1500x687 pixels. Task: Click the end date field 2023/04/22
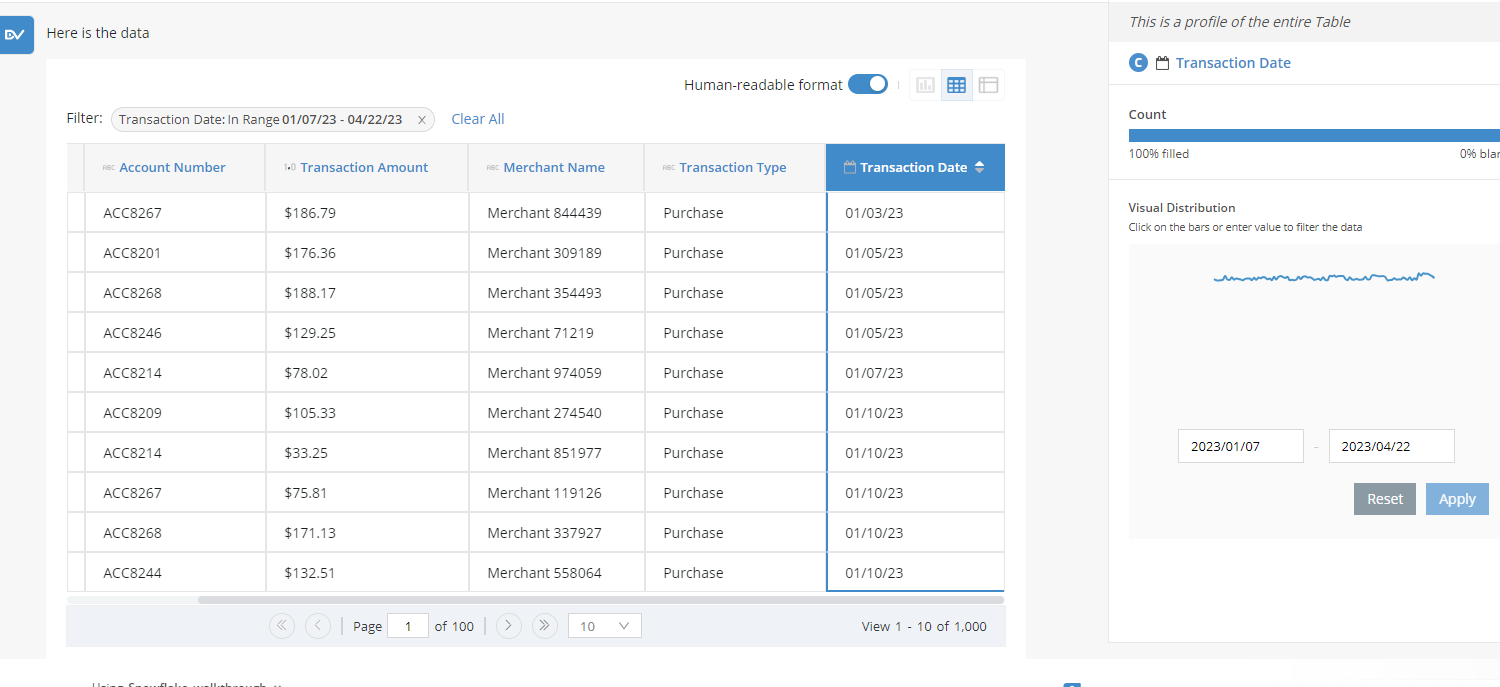coord(1391,446)
